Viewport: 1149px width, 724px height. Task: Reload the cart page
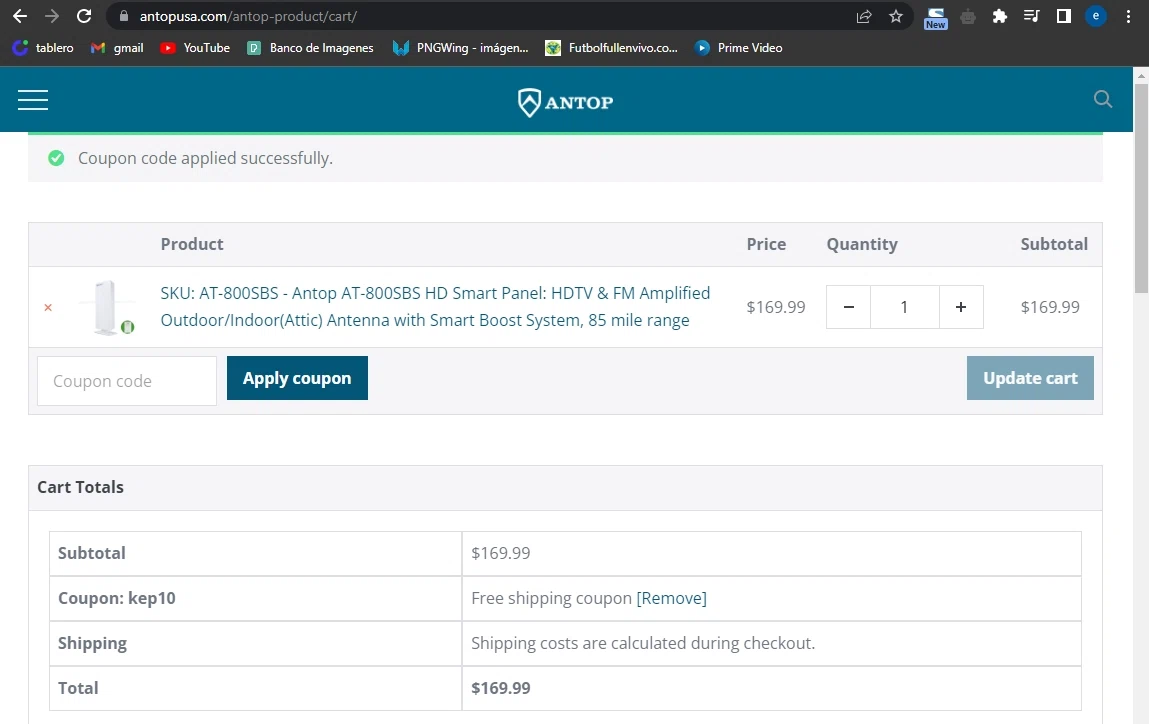point(84,16)
